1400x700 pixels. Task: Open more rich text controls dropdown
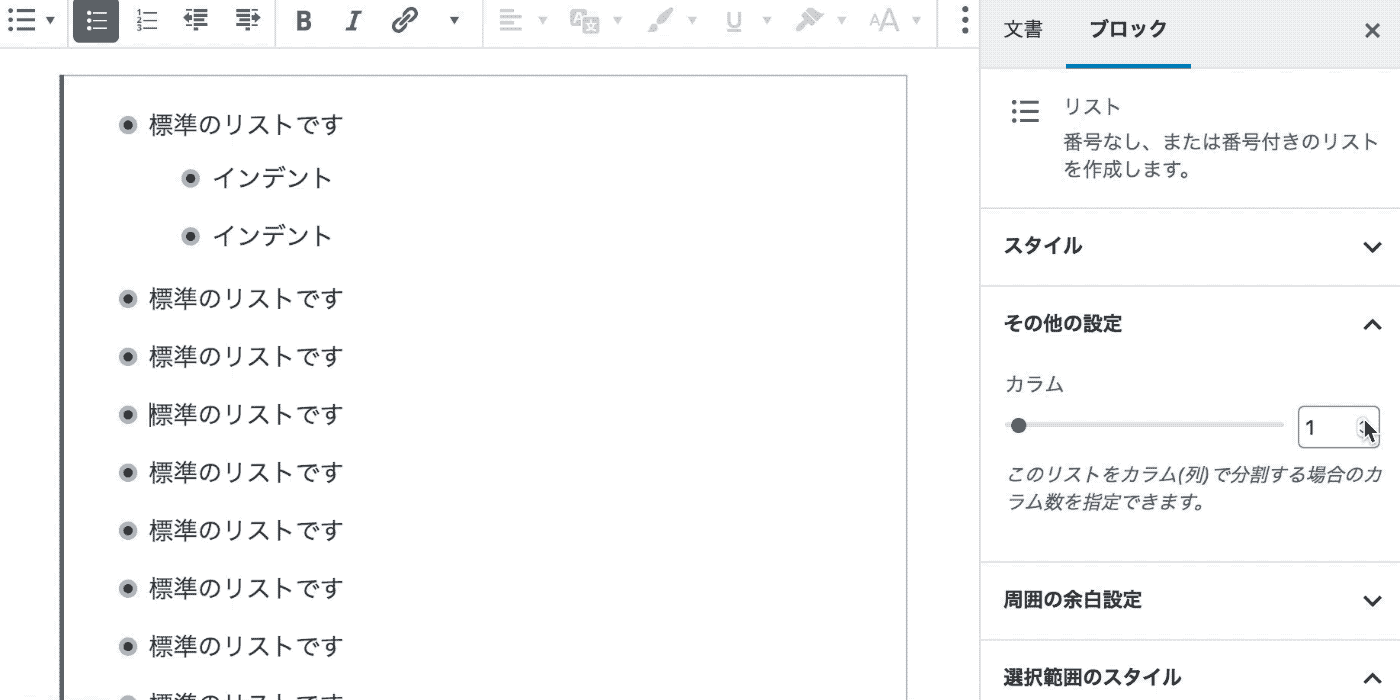[454, 21]
